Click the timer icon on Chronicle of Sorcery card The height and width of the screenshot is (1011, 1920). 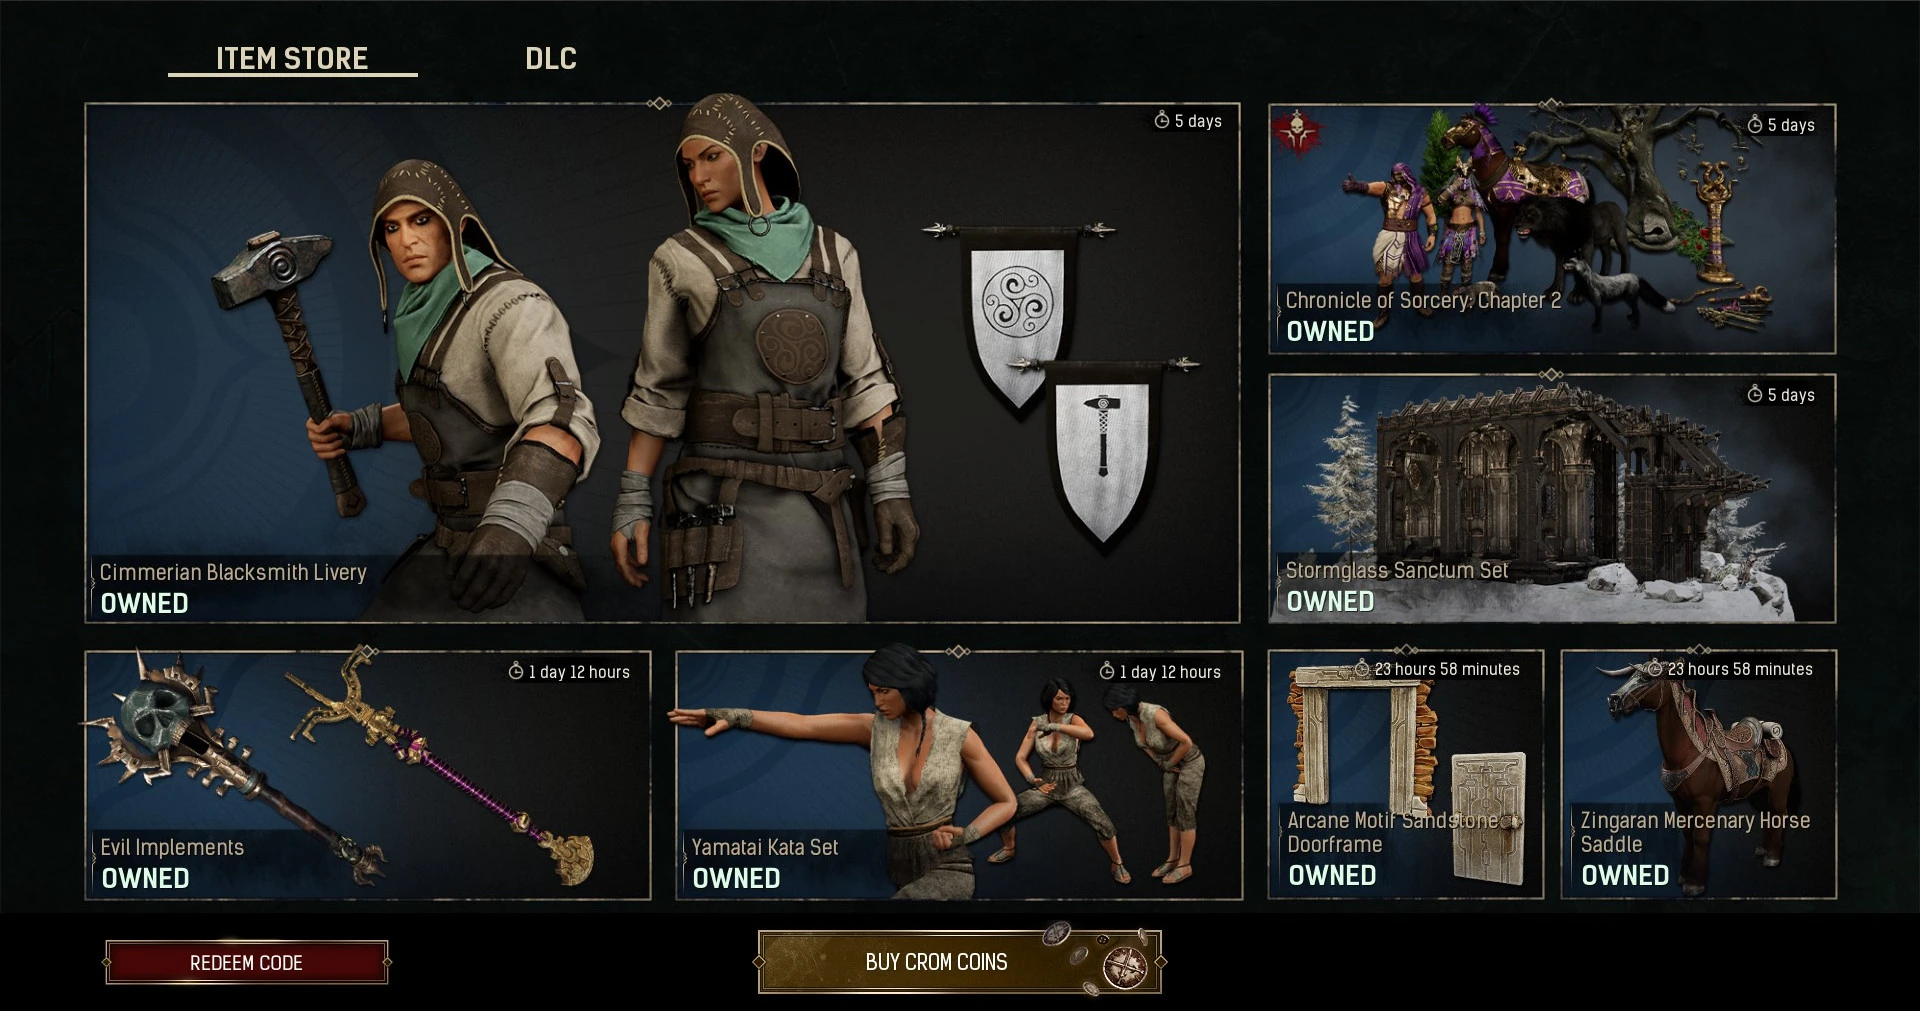point(1755,124)
